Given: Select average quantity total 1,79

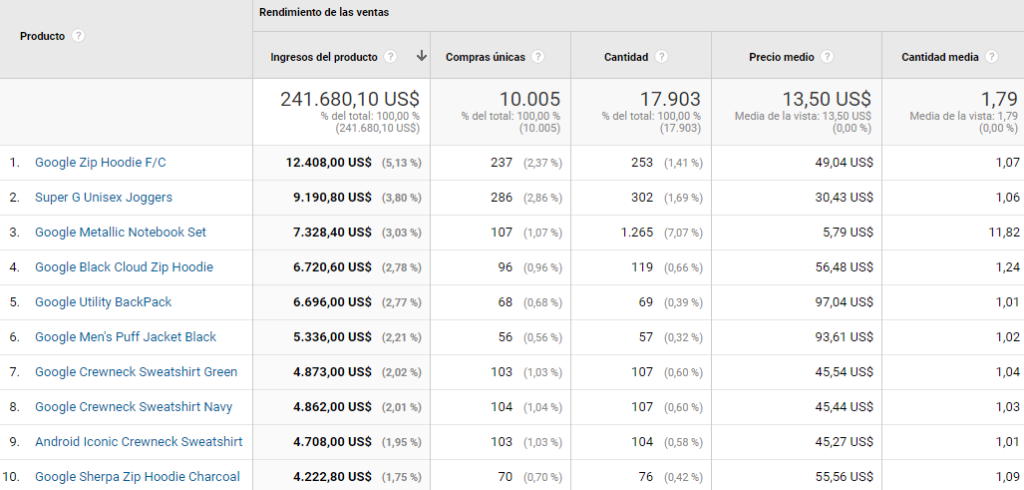Looking at the screenshot, I should [x=1002, y=99].
